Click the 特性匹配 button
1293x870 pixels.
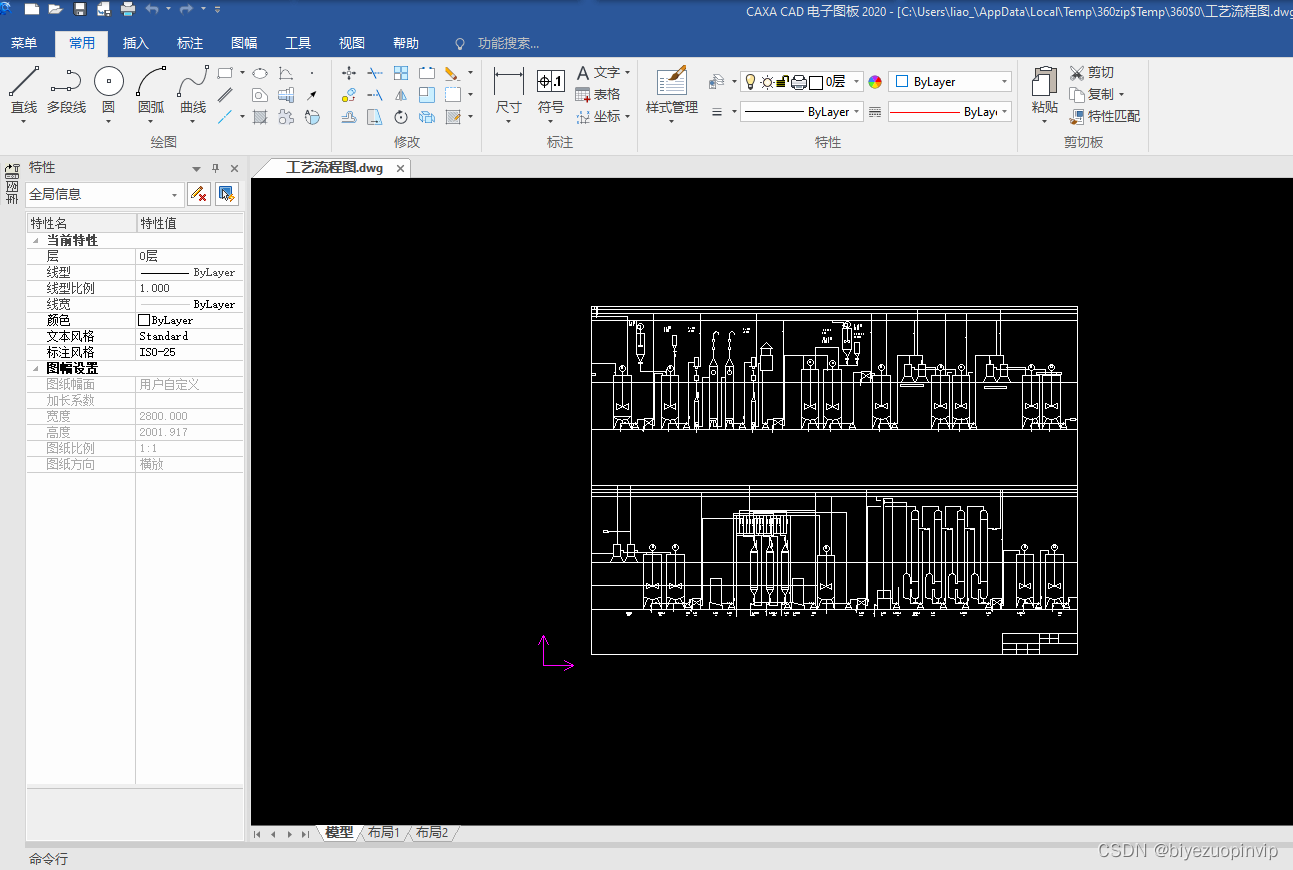click(x=1104, y=117)
